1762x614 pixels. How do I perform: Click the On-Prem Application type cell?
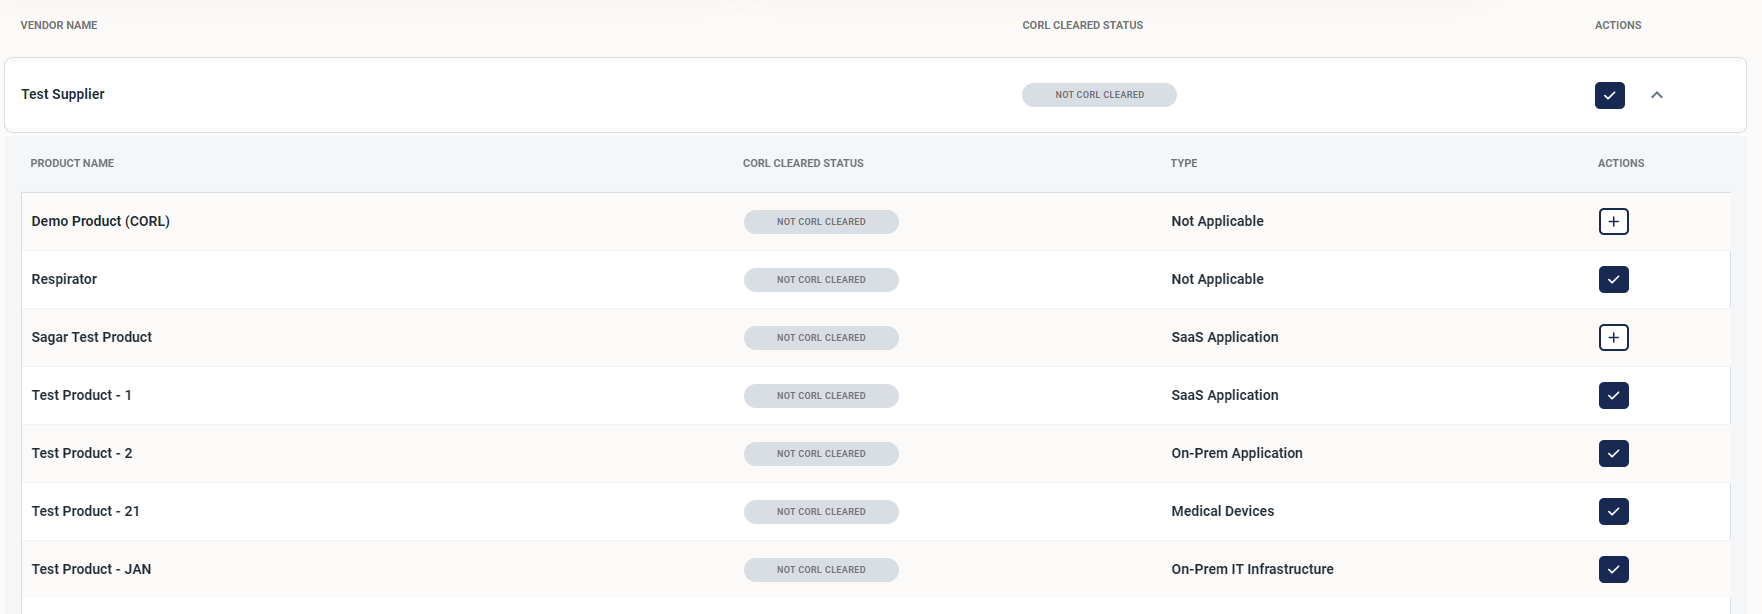(x=1237, y=453)
